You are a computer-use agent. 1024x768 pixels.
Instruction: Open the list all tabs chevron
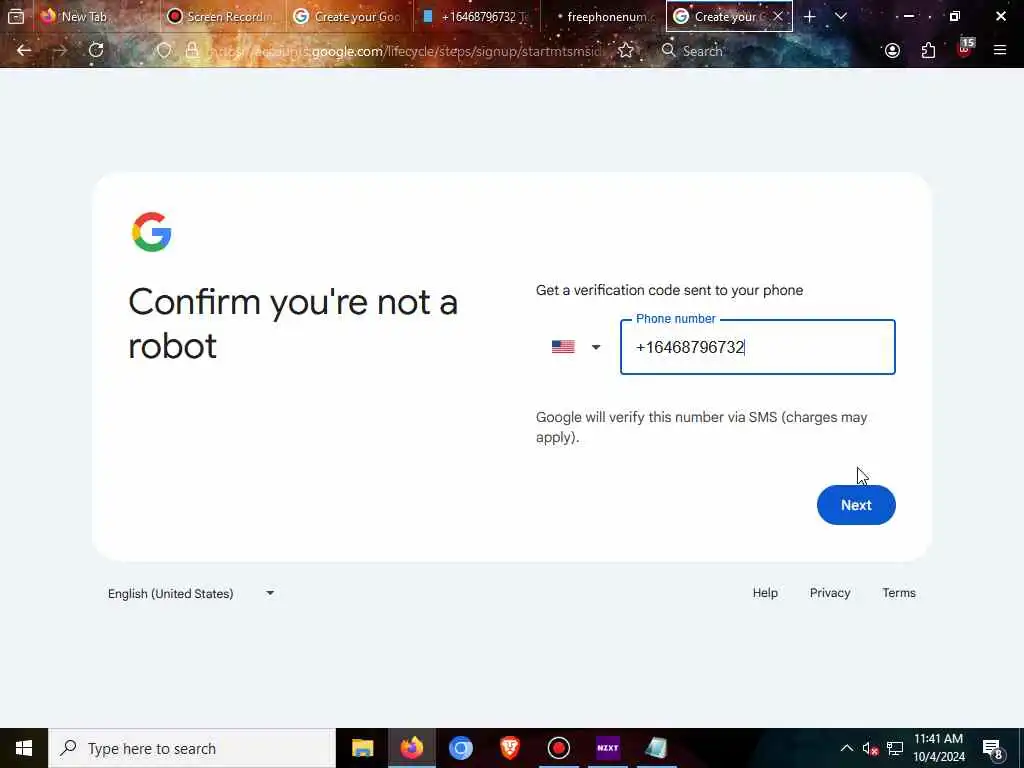840,16
